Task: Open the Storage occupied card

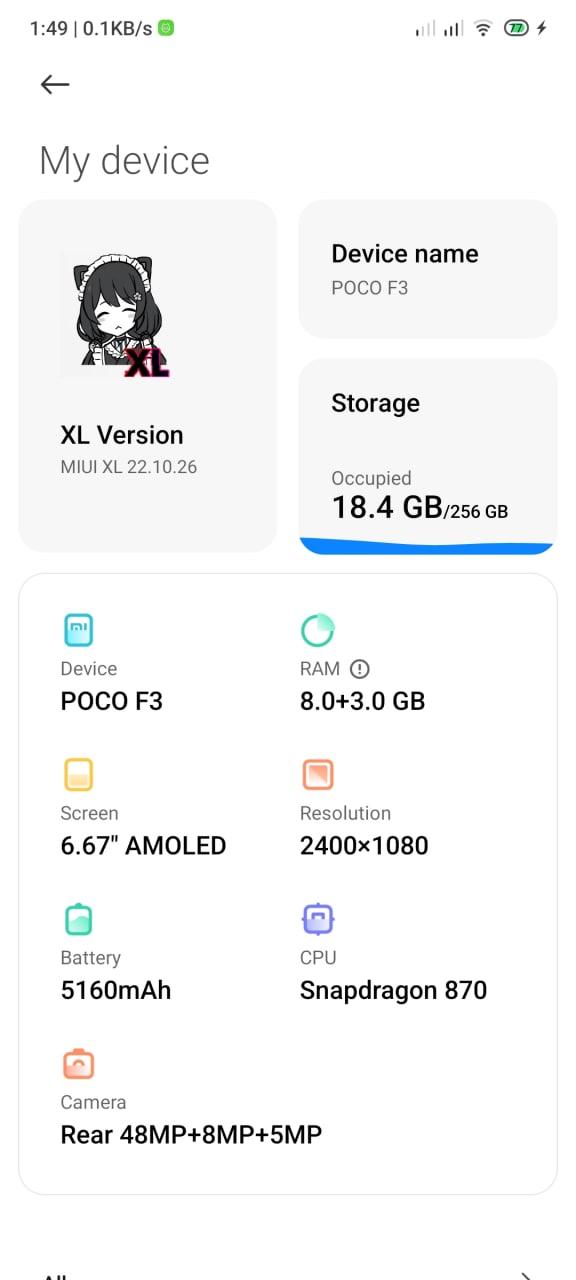Action: tap(428, 456)
